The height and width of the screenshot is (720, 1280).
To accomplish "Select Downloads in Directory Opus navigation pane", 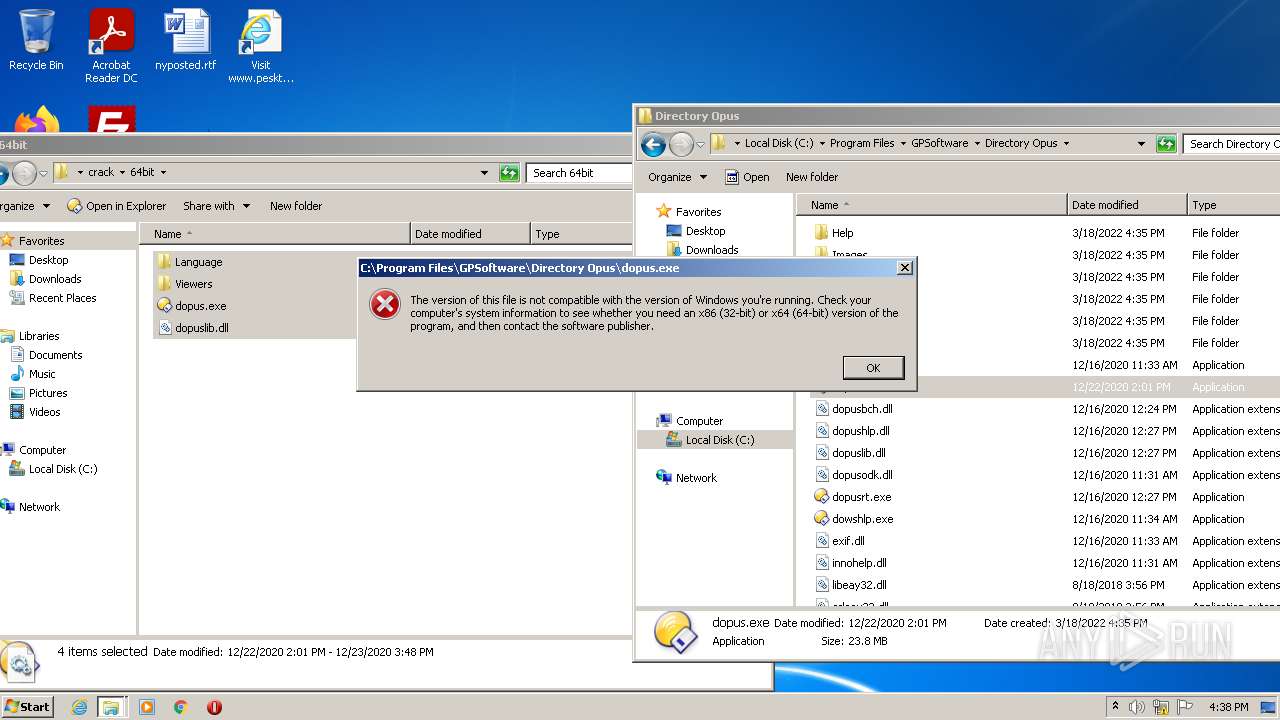I will pos(703,250).
